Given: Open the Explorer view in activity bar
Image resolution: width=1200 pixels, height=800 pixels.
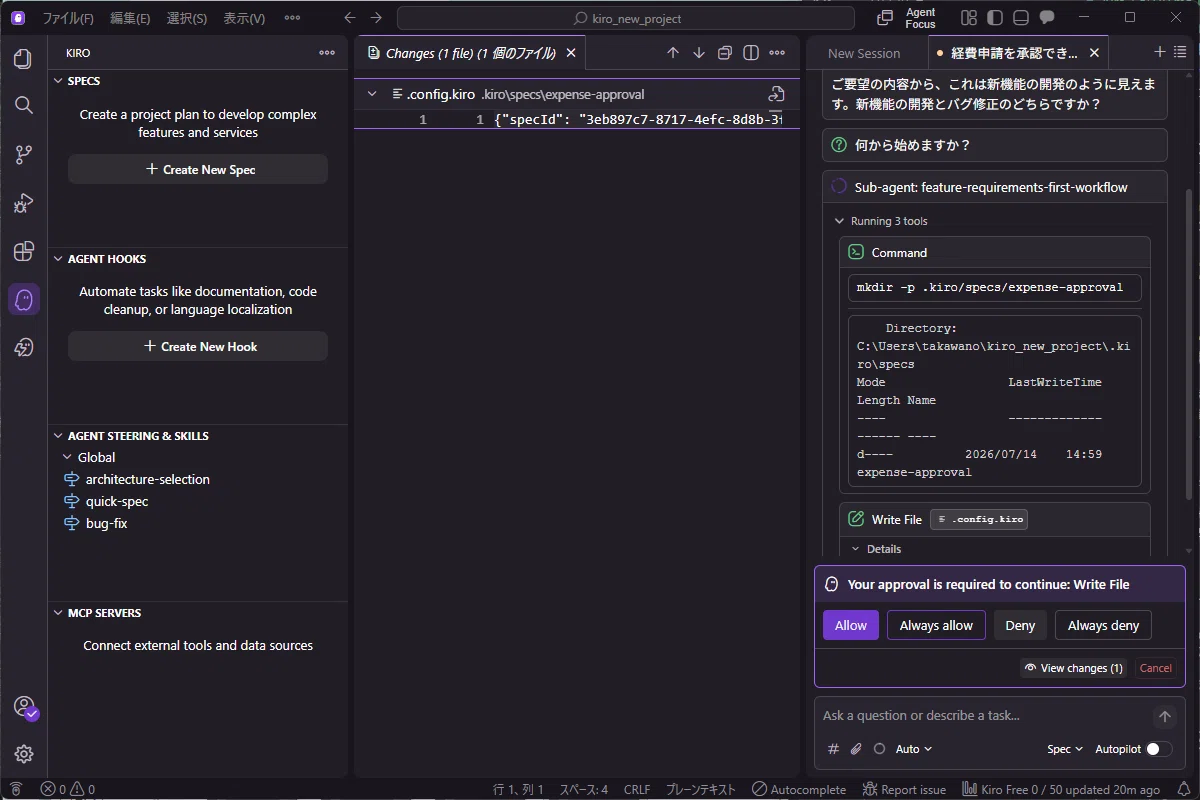Looking at the screenshot, I should pyautogui.click(x=24, y=59).
